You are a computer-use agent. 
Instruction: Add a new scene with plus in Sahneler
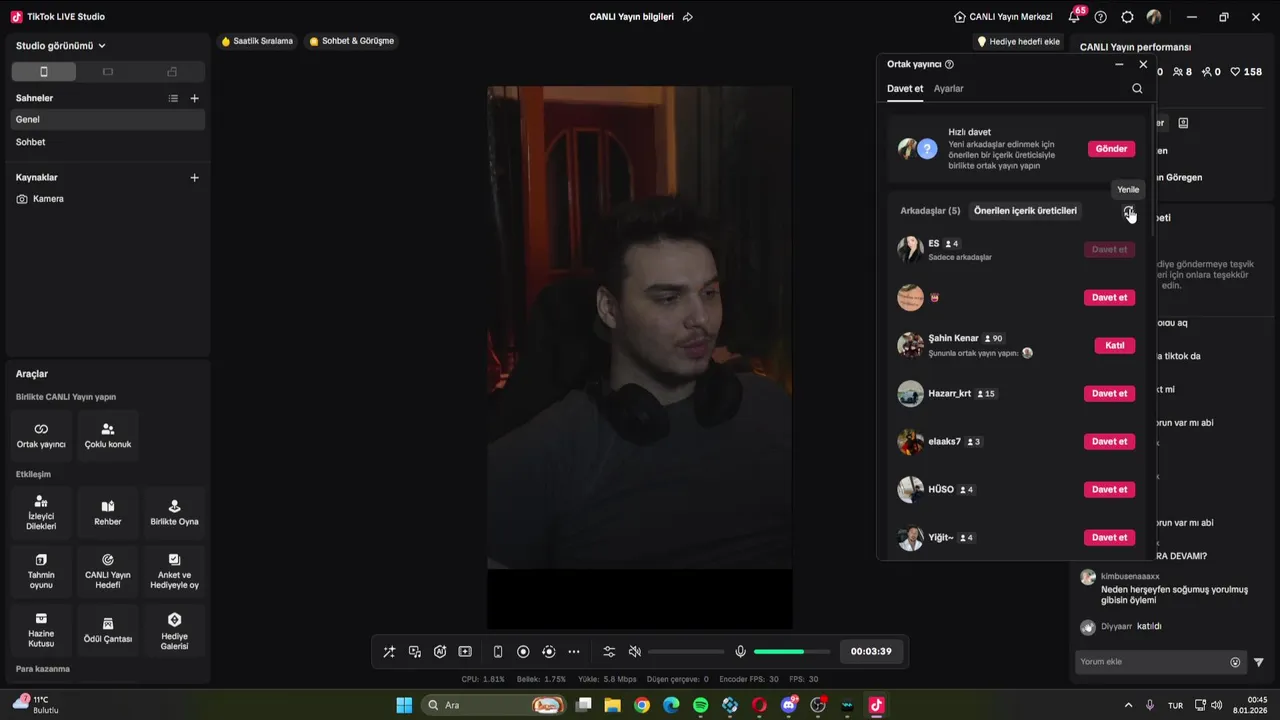[x=195, y=98]
